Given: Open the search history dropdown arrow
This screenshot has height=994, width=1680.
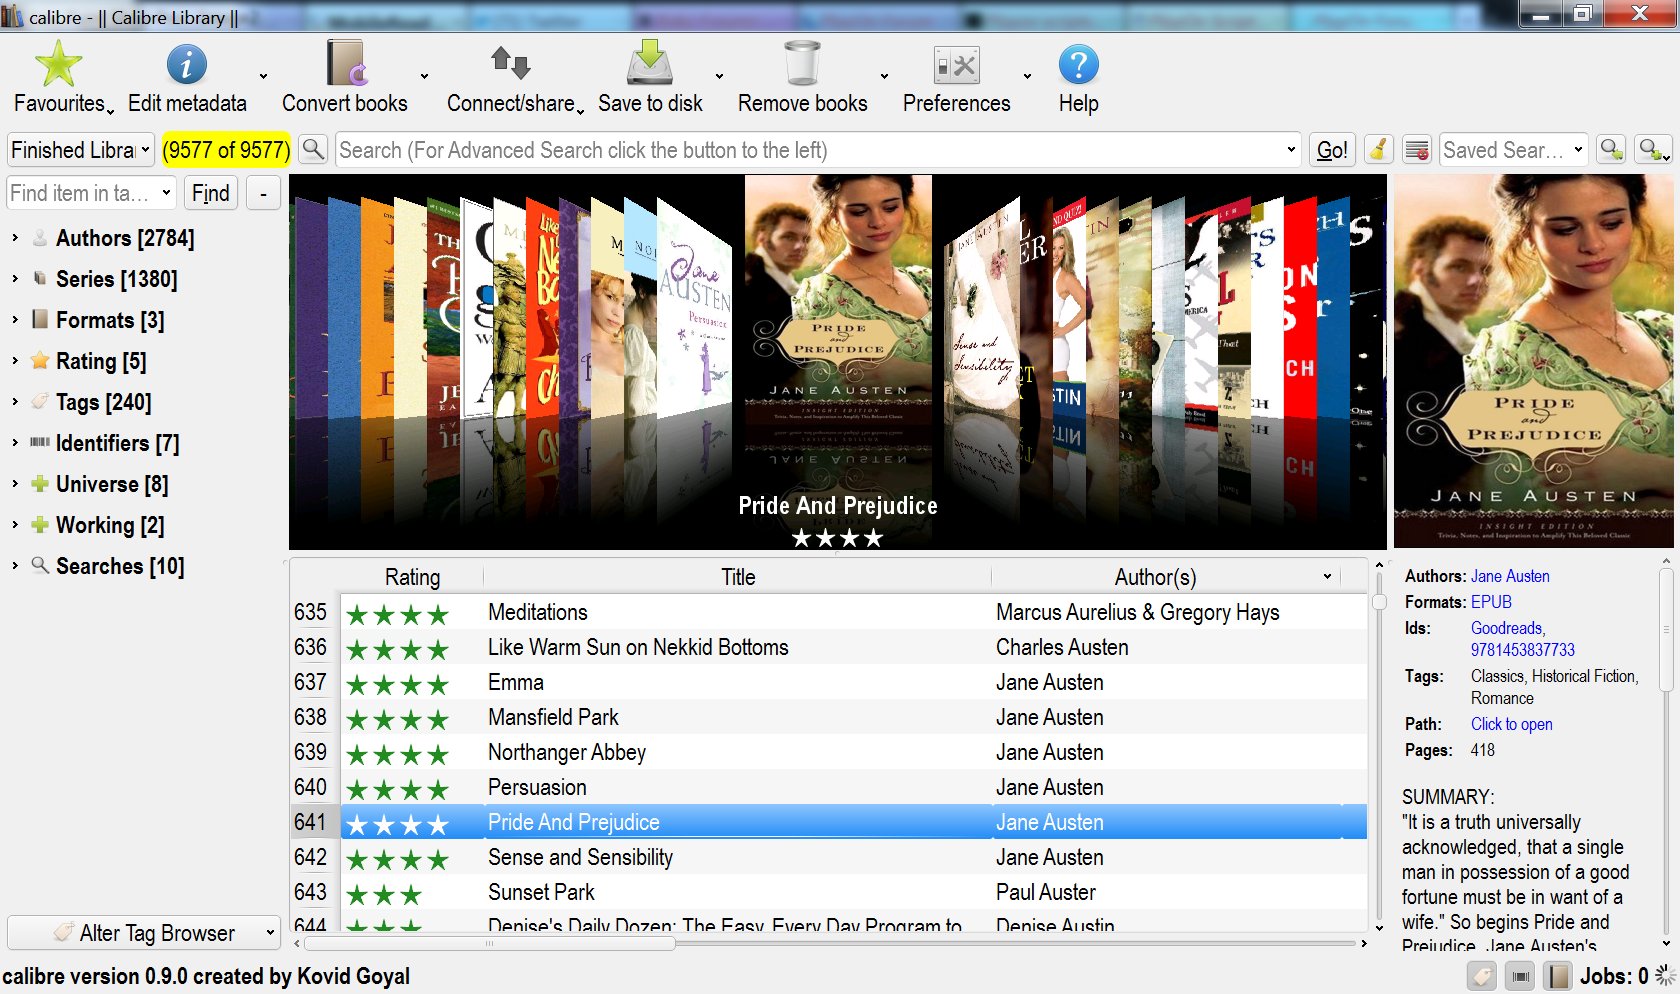Looking at the screenshot, I should (1291, 150).
